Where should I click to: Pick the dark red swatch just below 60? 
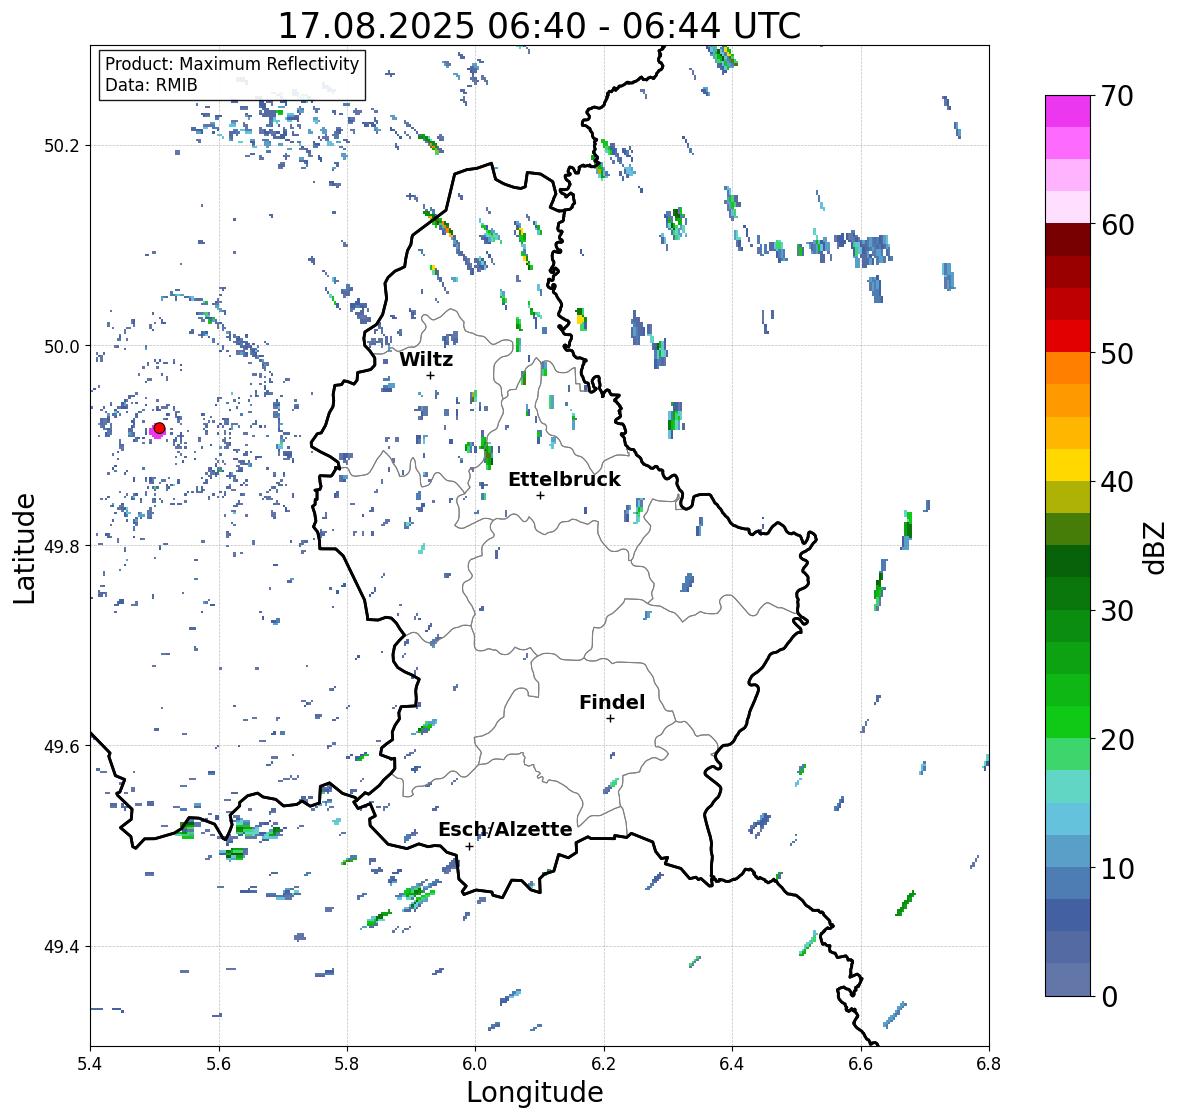(1068, 239)
